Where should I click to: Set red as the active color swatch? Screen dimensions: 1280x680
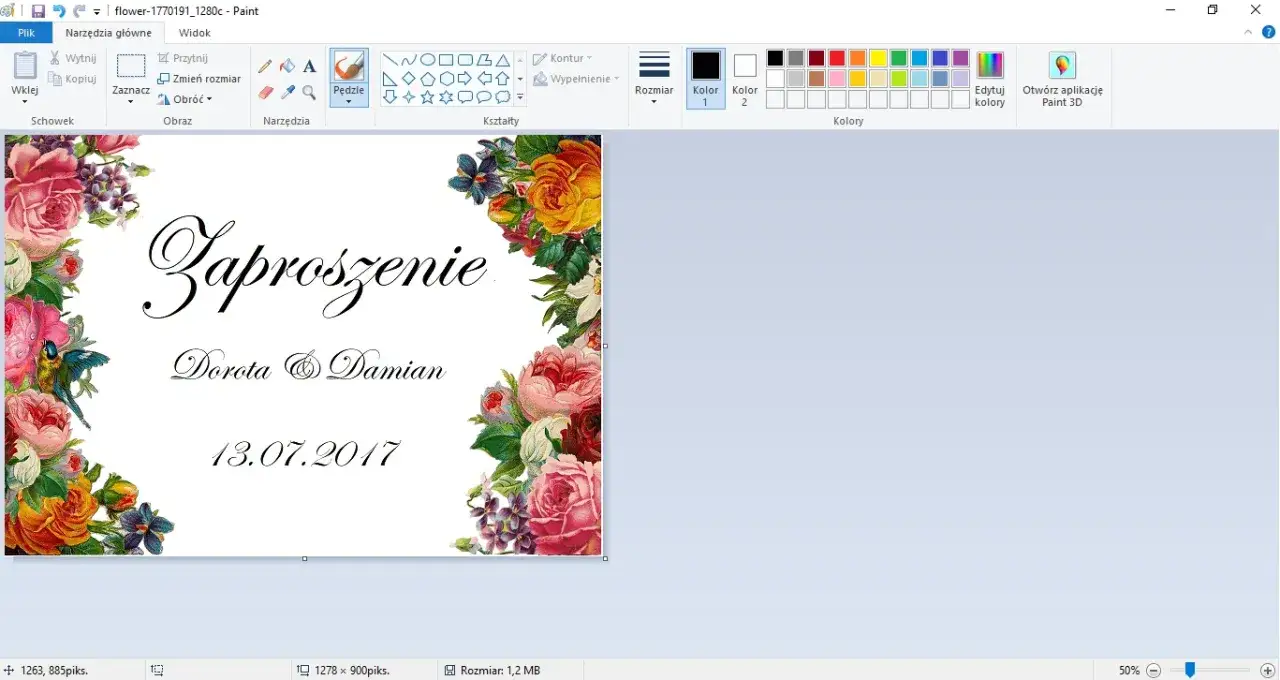click(835, 57)
